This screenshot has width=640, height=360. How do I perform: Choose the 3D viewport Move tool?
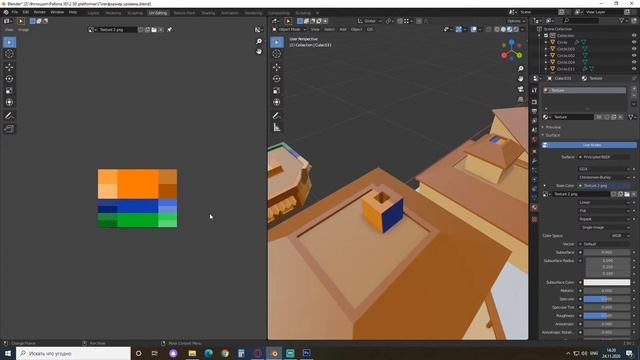(x=277, y=67)
